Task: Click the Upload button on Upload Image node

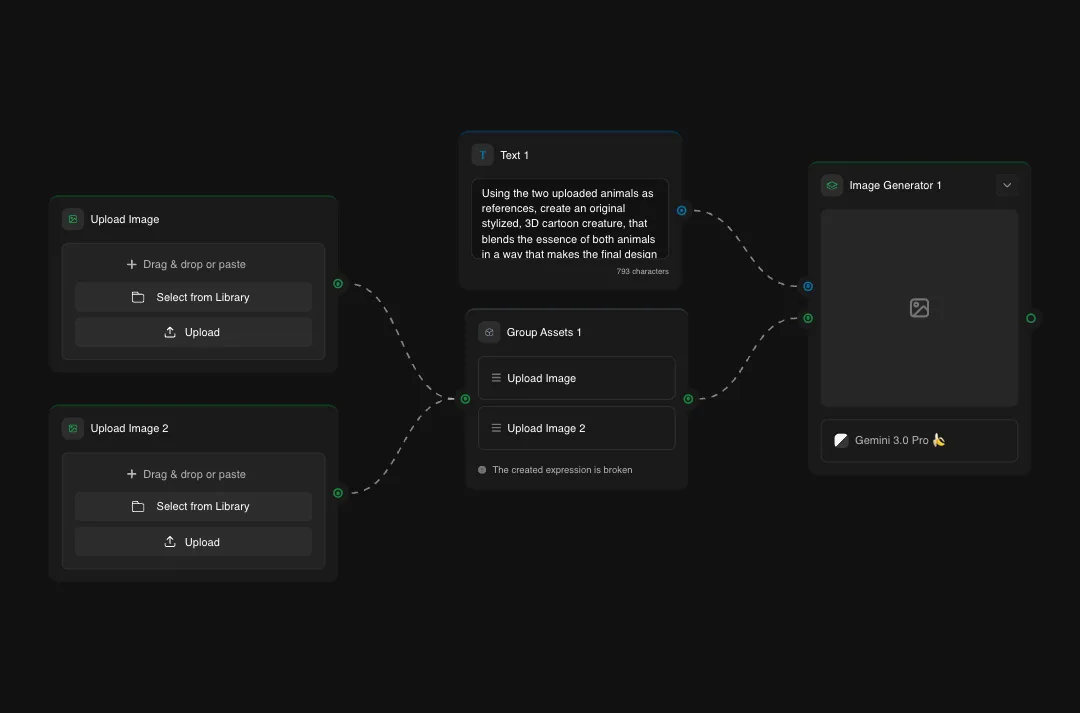Action: coord(193,332)
